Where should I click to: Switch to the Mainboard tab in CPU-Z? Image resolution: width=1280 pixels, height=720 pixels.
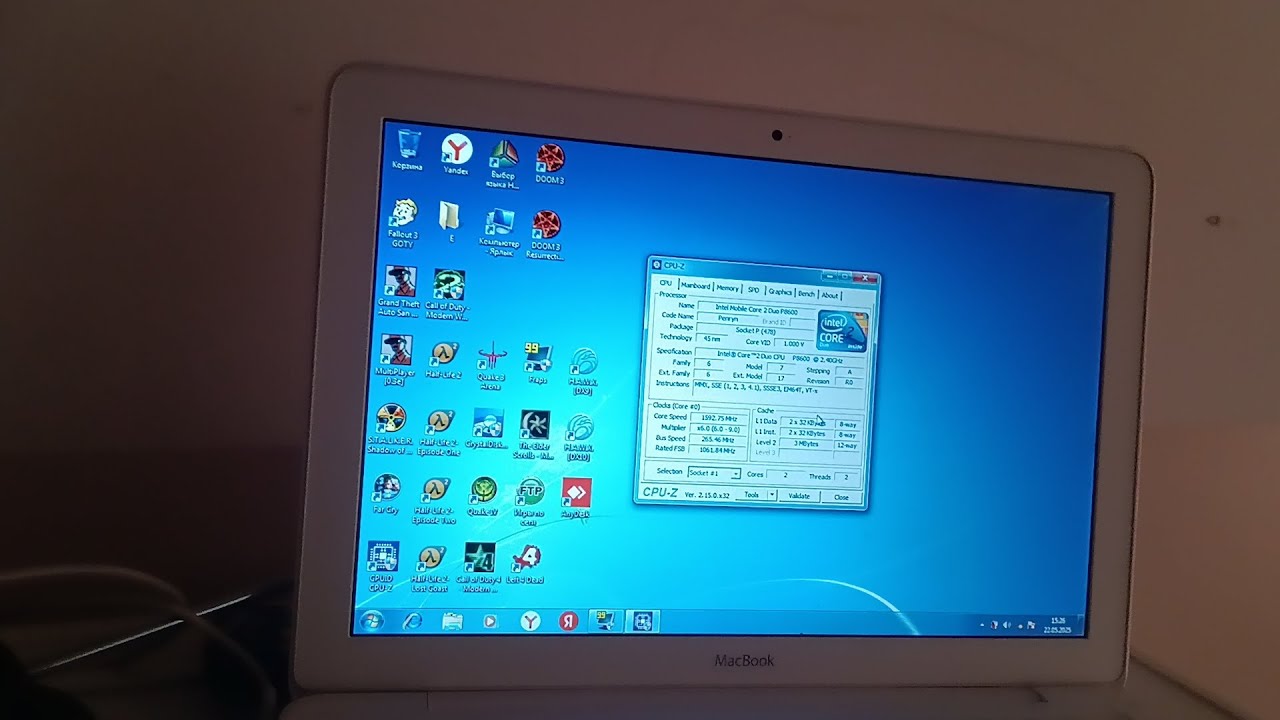point(695,286)
